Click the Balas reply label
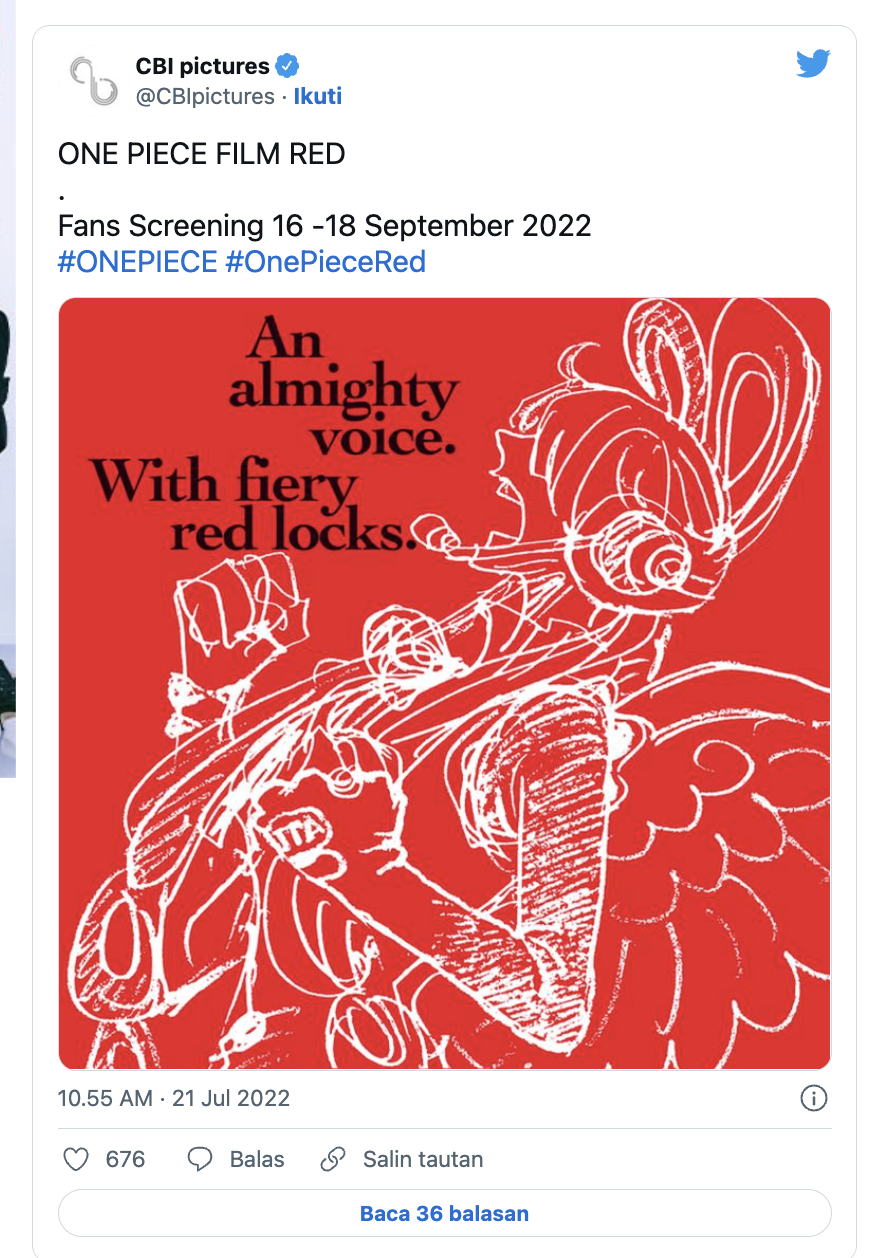876x1258 pixels. click(257, 1159)
